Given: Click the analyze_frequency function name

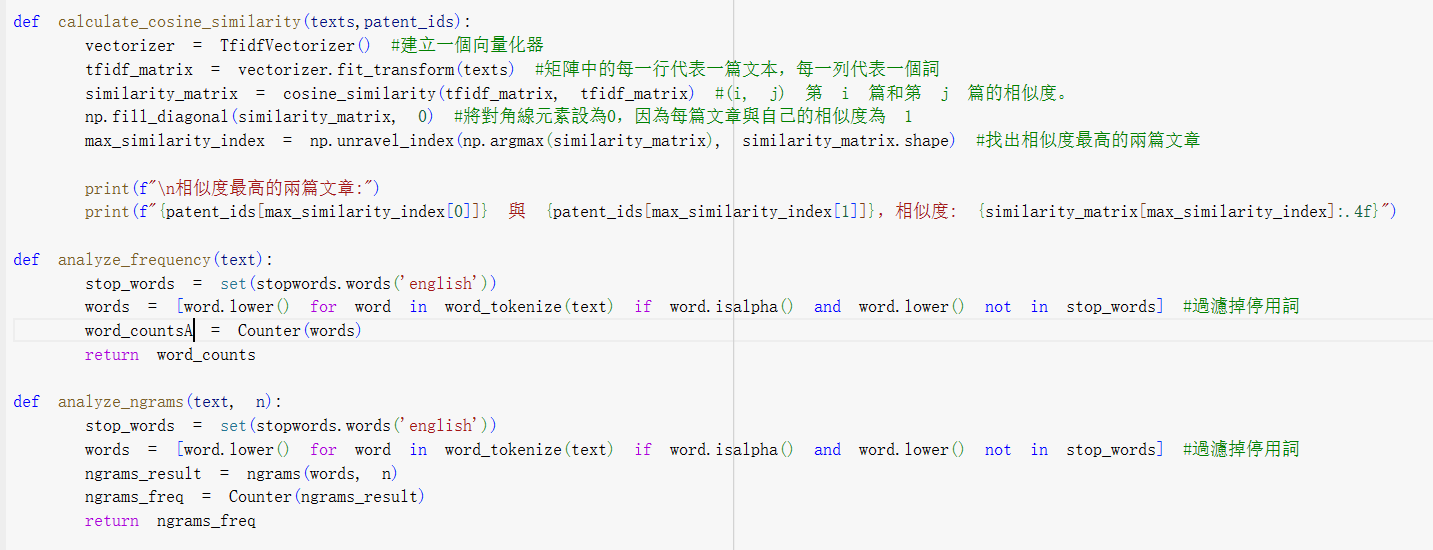Looking at the screenshot, I should [135, 260].
